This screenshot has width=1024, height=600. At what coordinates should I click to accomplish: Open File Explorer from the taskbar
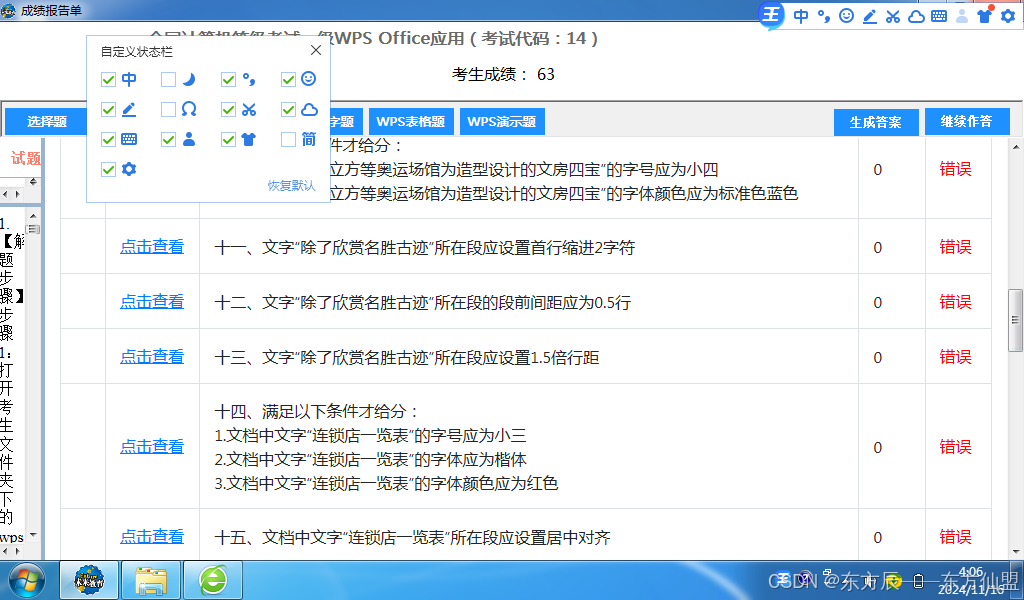(x=151, y=580)
